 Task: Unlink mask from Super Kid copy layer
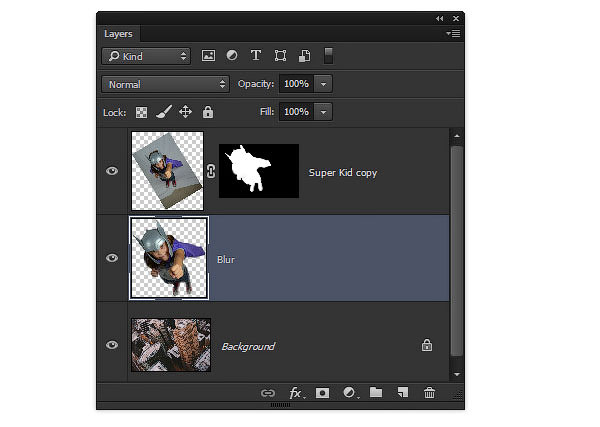coord(211,171)
